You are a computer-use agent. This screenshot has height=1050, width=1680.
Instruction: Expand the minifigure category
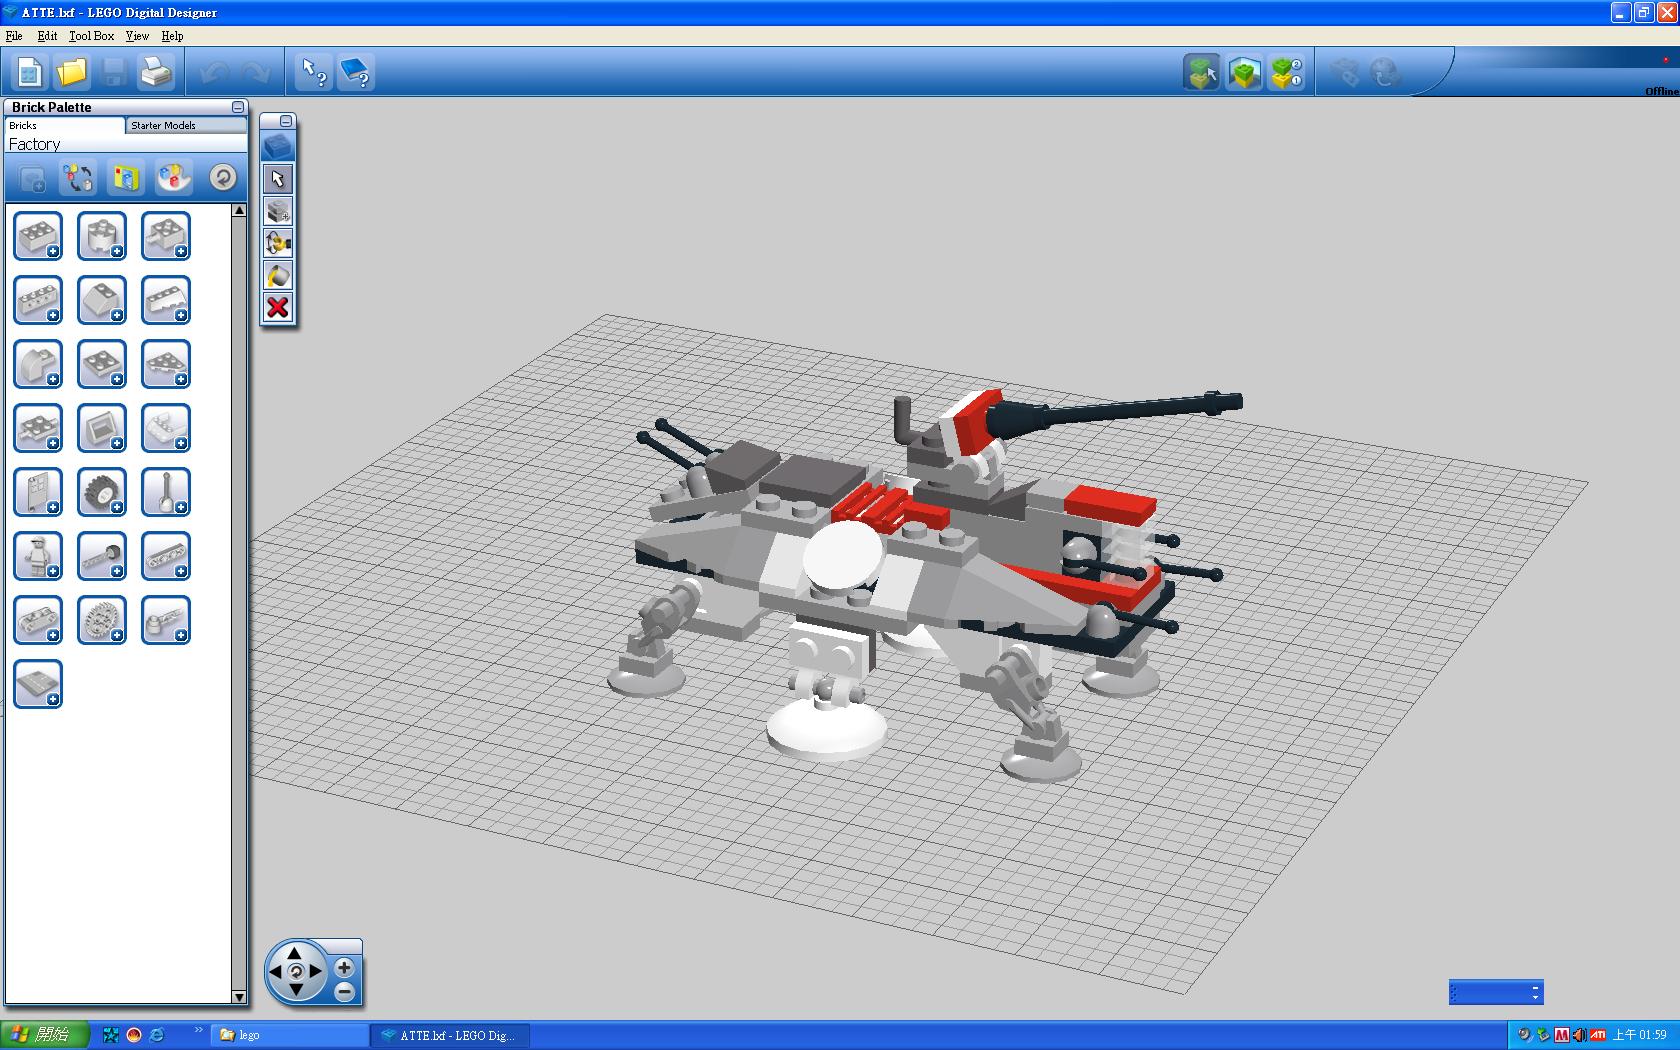tap(38, 556)
